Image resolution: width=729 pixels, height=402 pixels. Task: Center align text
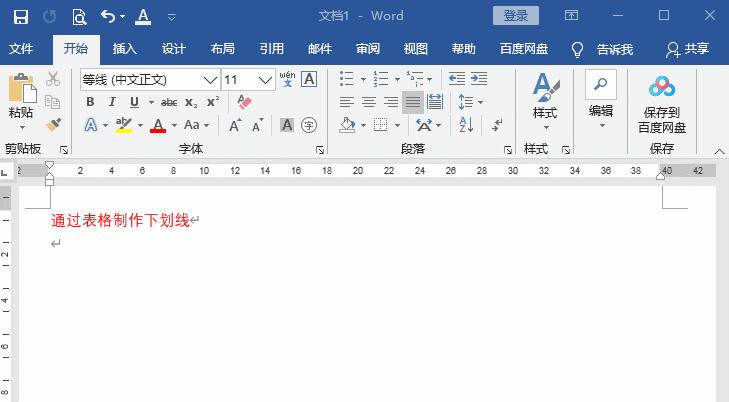pyautogui.click(x=369, y=102)
